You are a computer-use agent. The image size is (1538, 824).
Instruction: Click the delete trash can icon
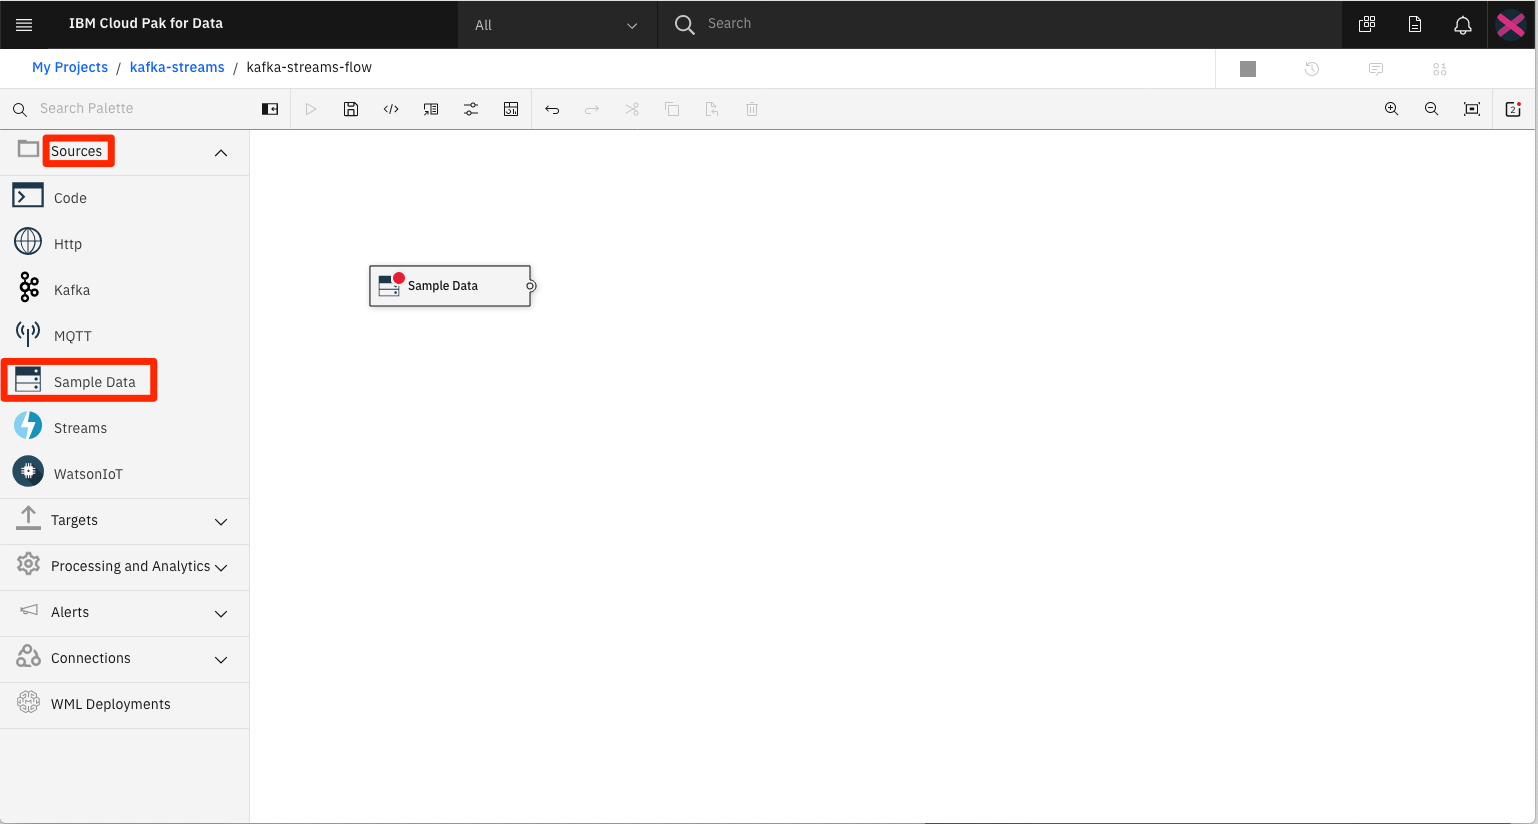tap(752, 109)
